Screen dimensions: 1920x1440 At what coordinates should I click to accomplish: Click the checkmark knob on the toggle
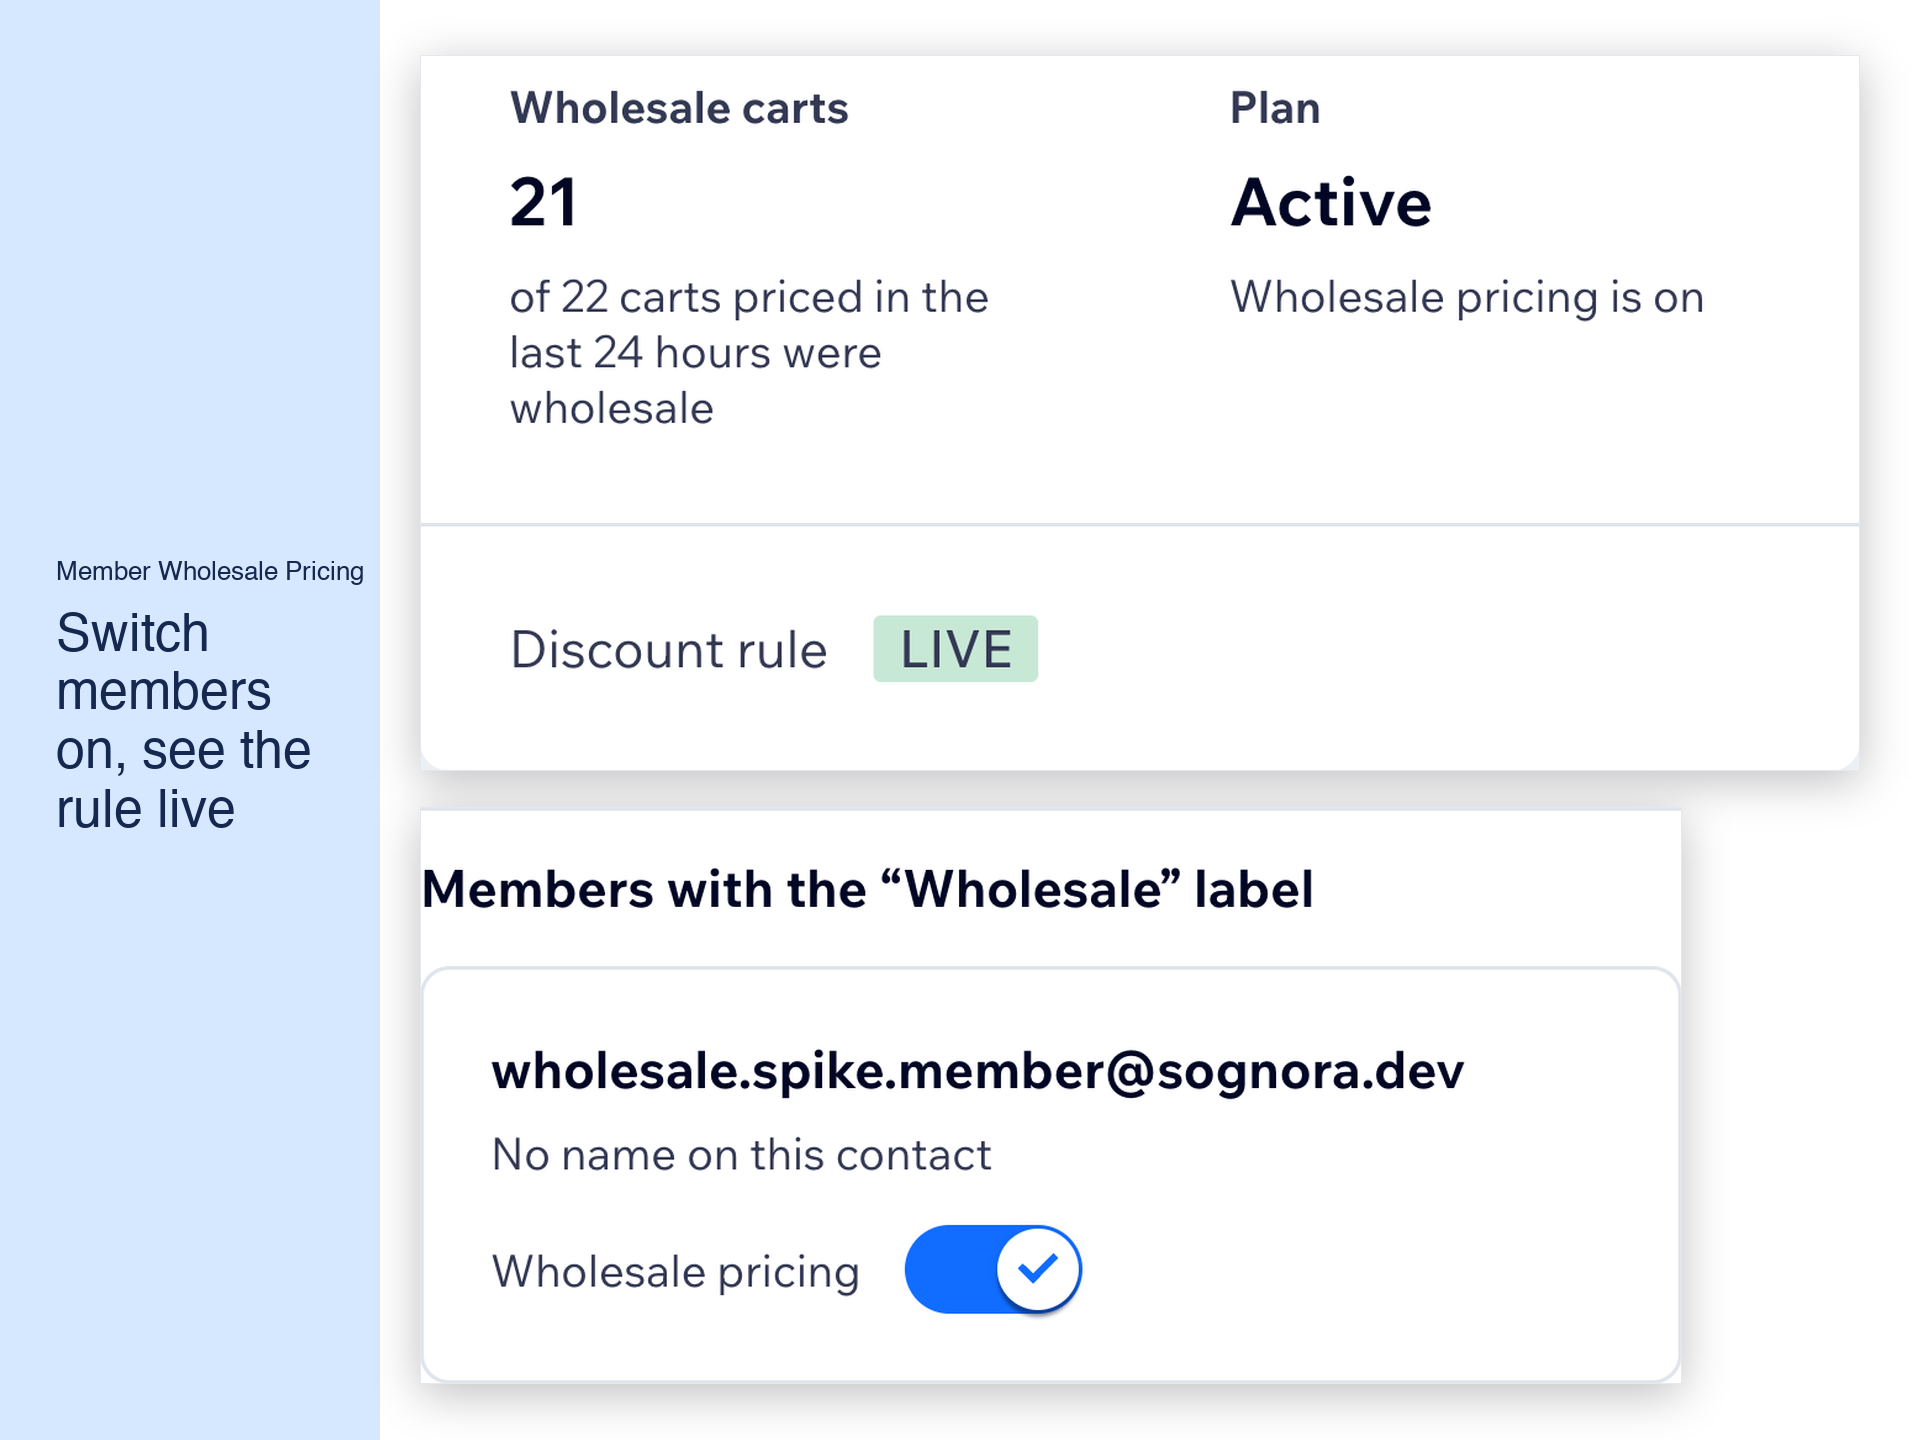pos(1038,1269)
